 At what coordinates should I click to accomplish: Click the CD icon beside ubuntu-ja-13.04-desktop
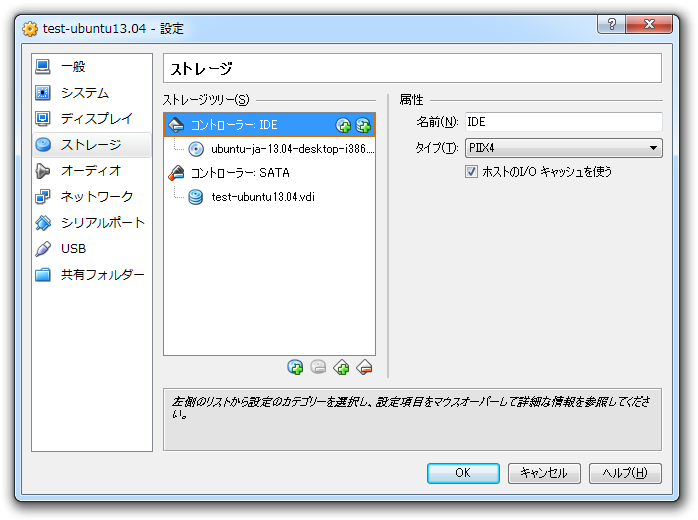[196, 149]
